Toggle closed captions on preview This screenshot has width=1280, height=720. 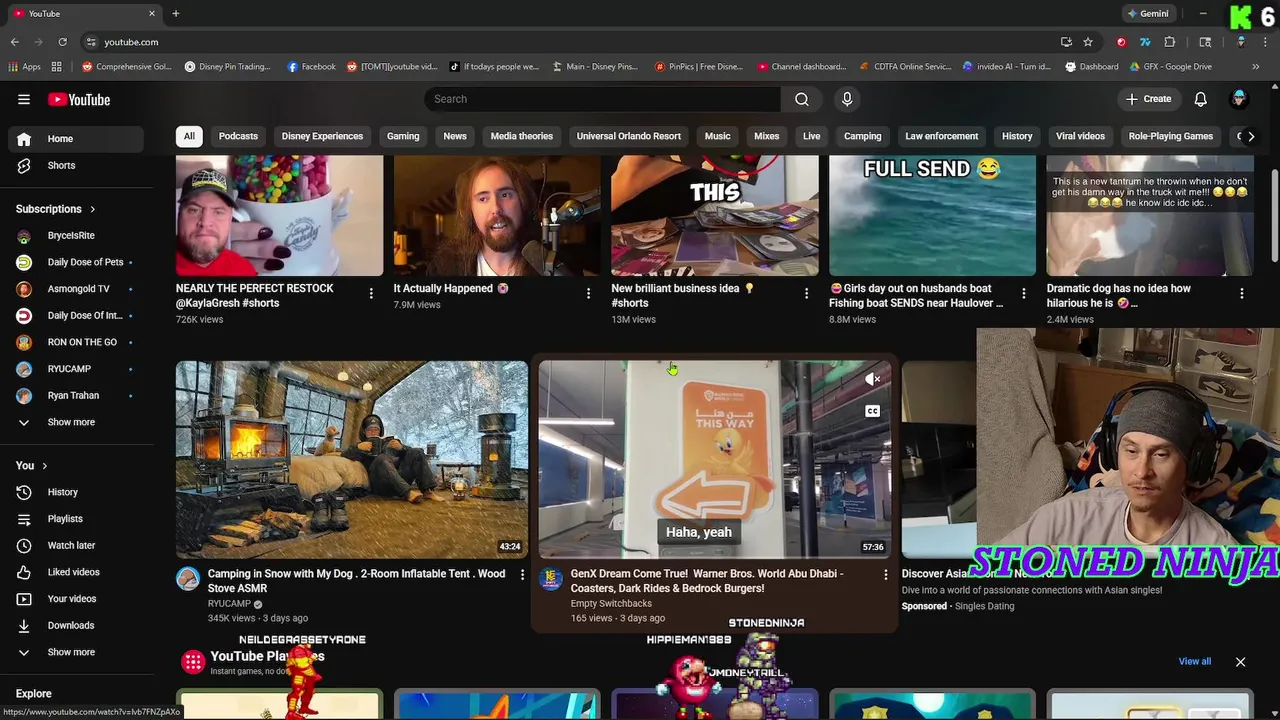(872, 411)
